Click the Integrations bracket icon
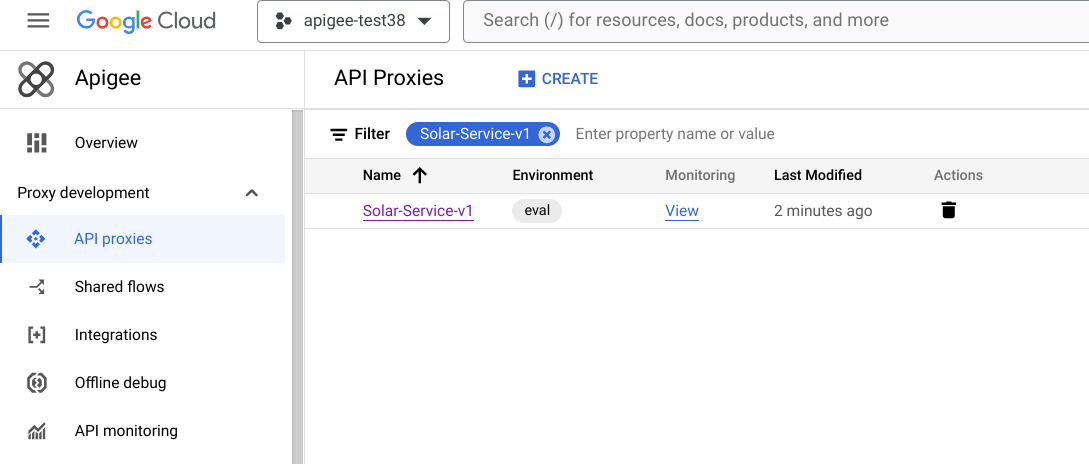Screen dimensions: 1089x464 [36, 335]
